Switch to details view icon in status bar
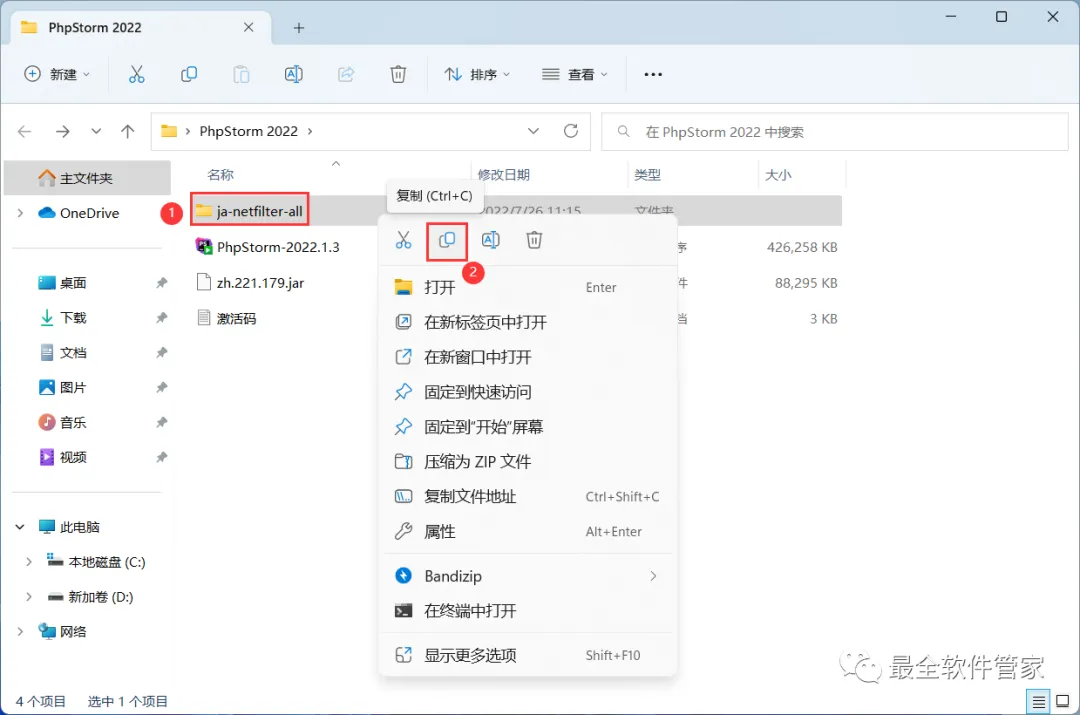Viewport: 1080px width, 715px height. coord(1038,702)
